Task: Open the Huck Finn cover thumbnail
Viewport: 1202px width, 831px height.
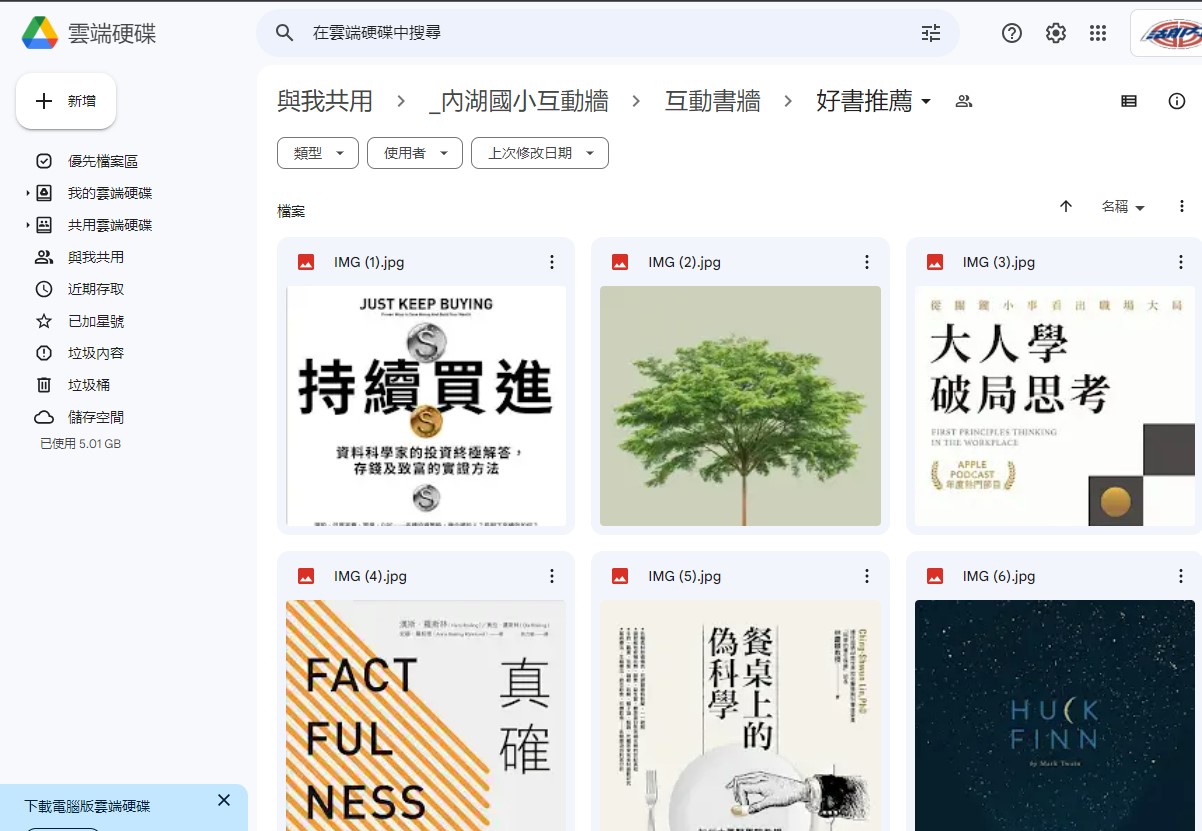Action: pyautogui.click(x=1055, y=715)
